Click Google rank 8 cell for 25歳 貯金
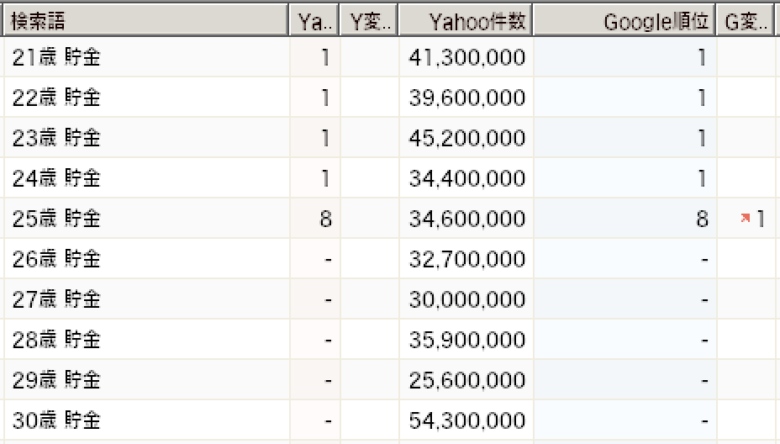 coord(625,218)
